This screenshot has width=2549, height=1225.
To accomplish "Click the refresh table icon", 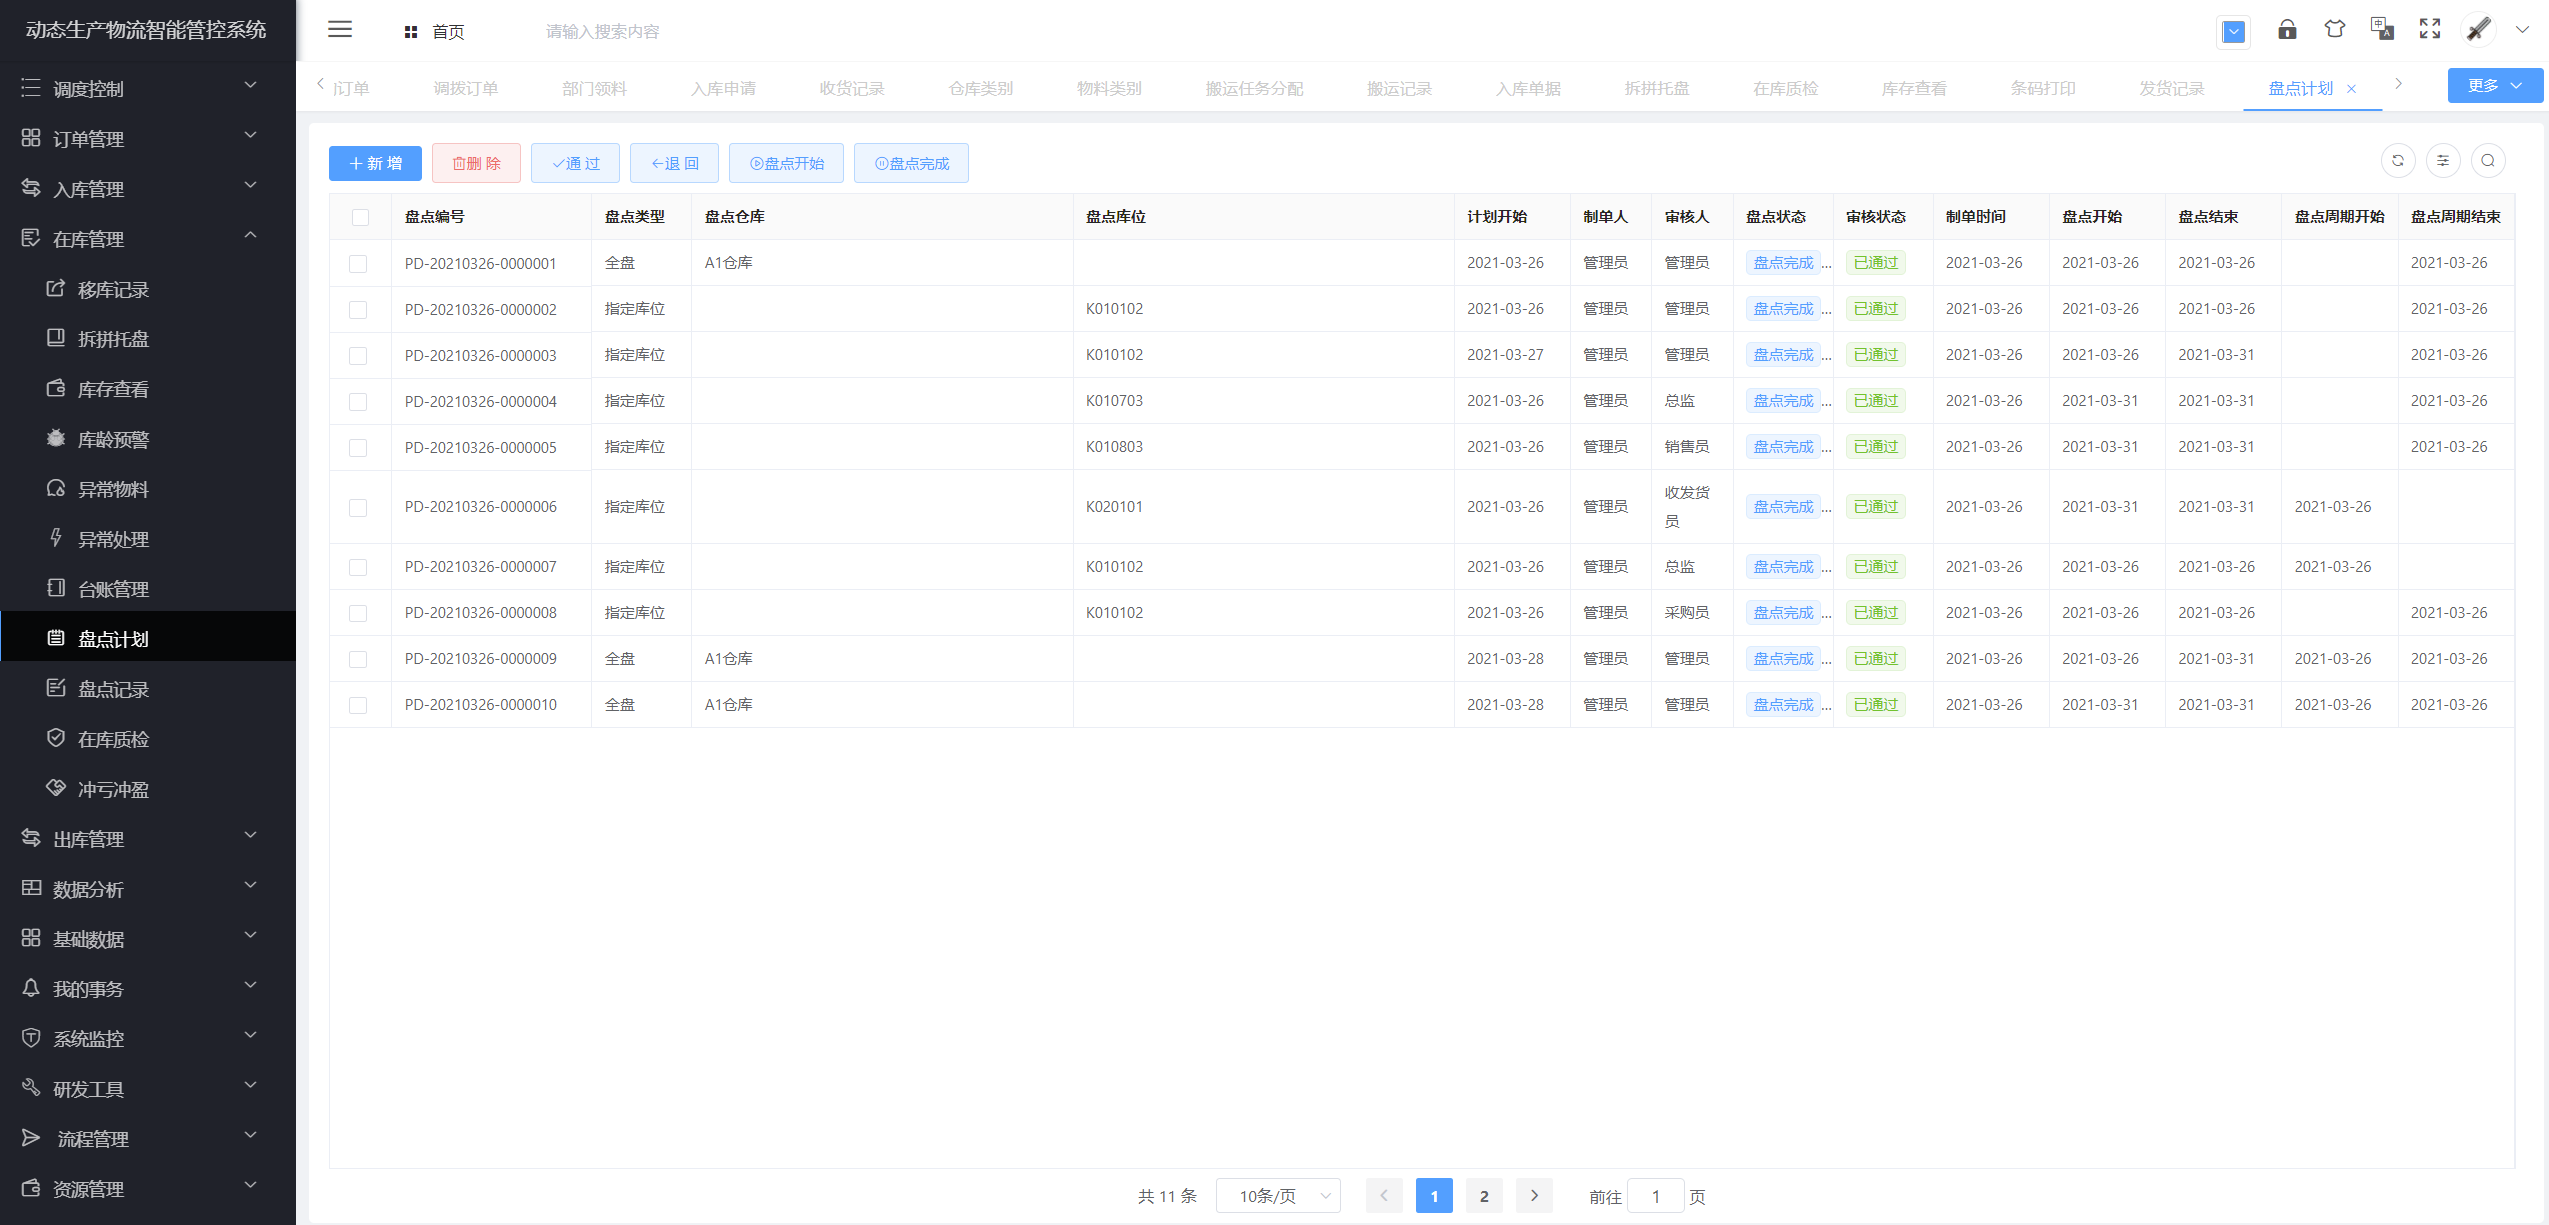I will 2398,161.
